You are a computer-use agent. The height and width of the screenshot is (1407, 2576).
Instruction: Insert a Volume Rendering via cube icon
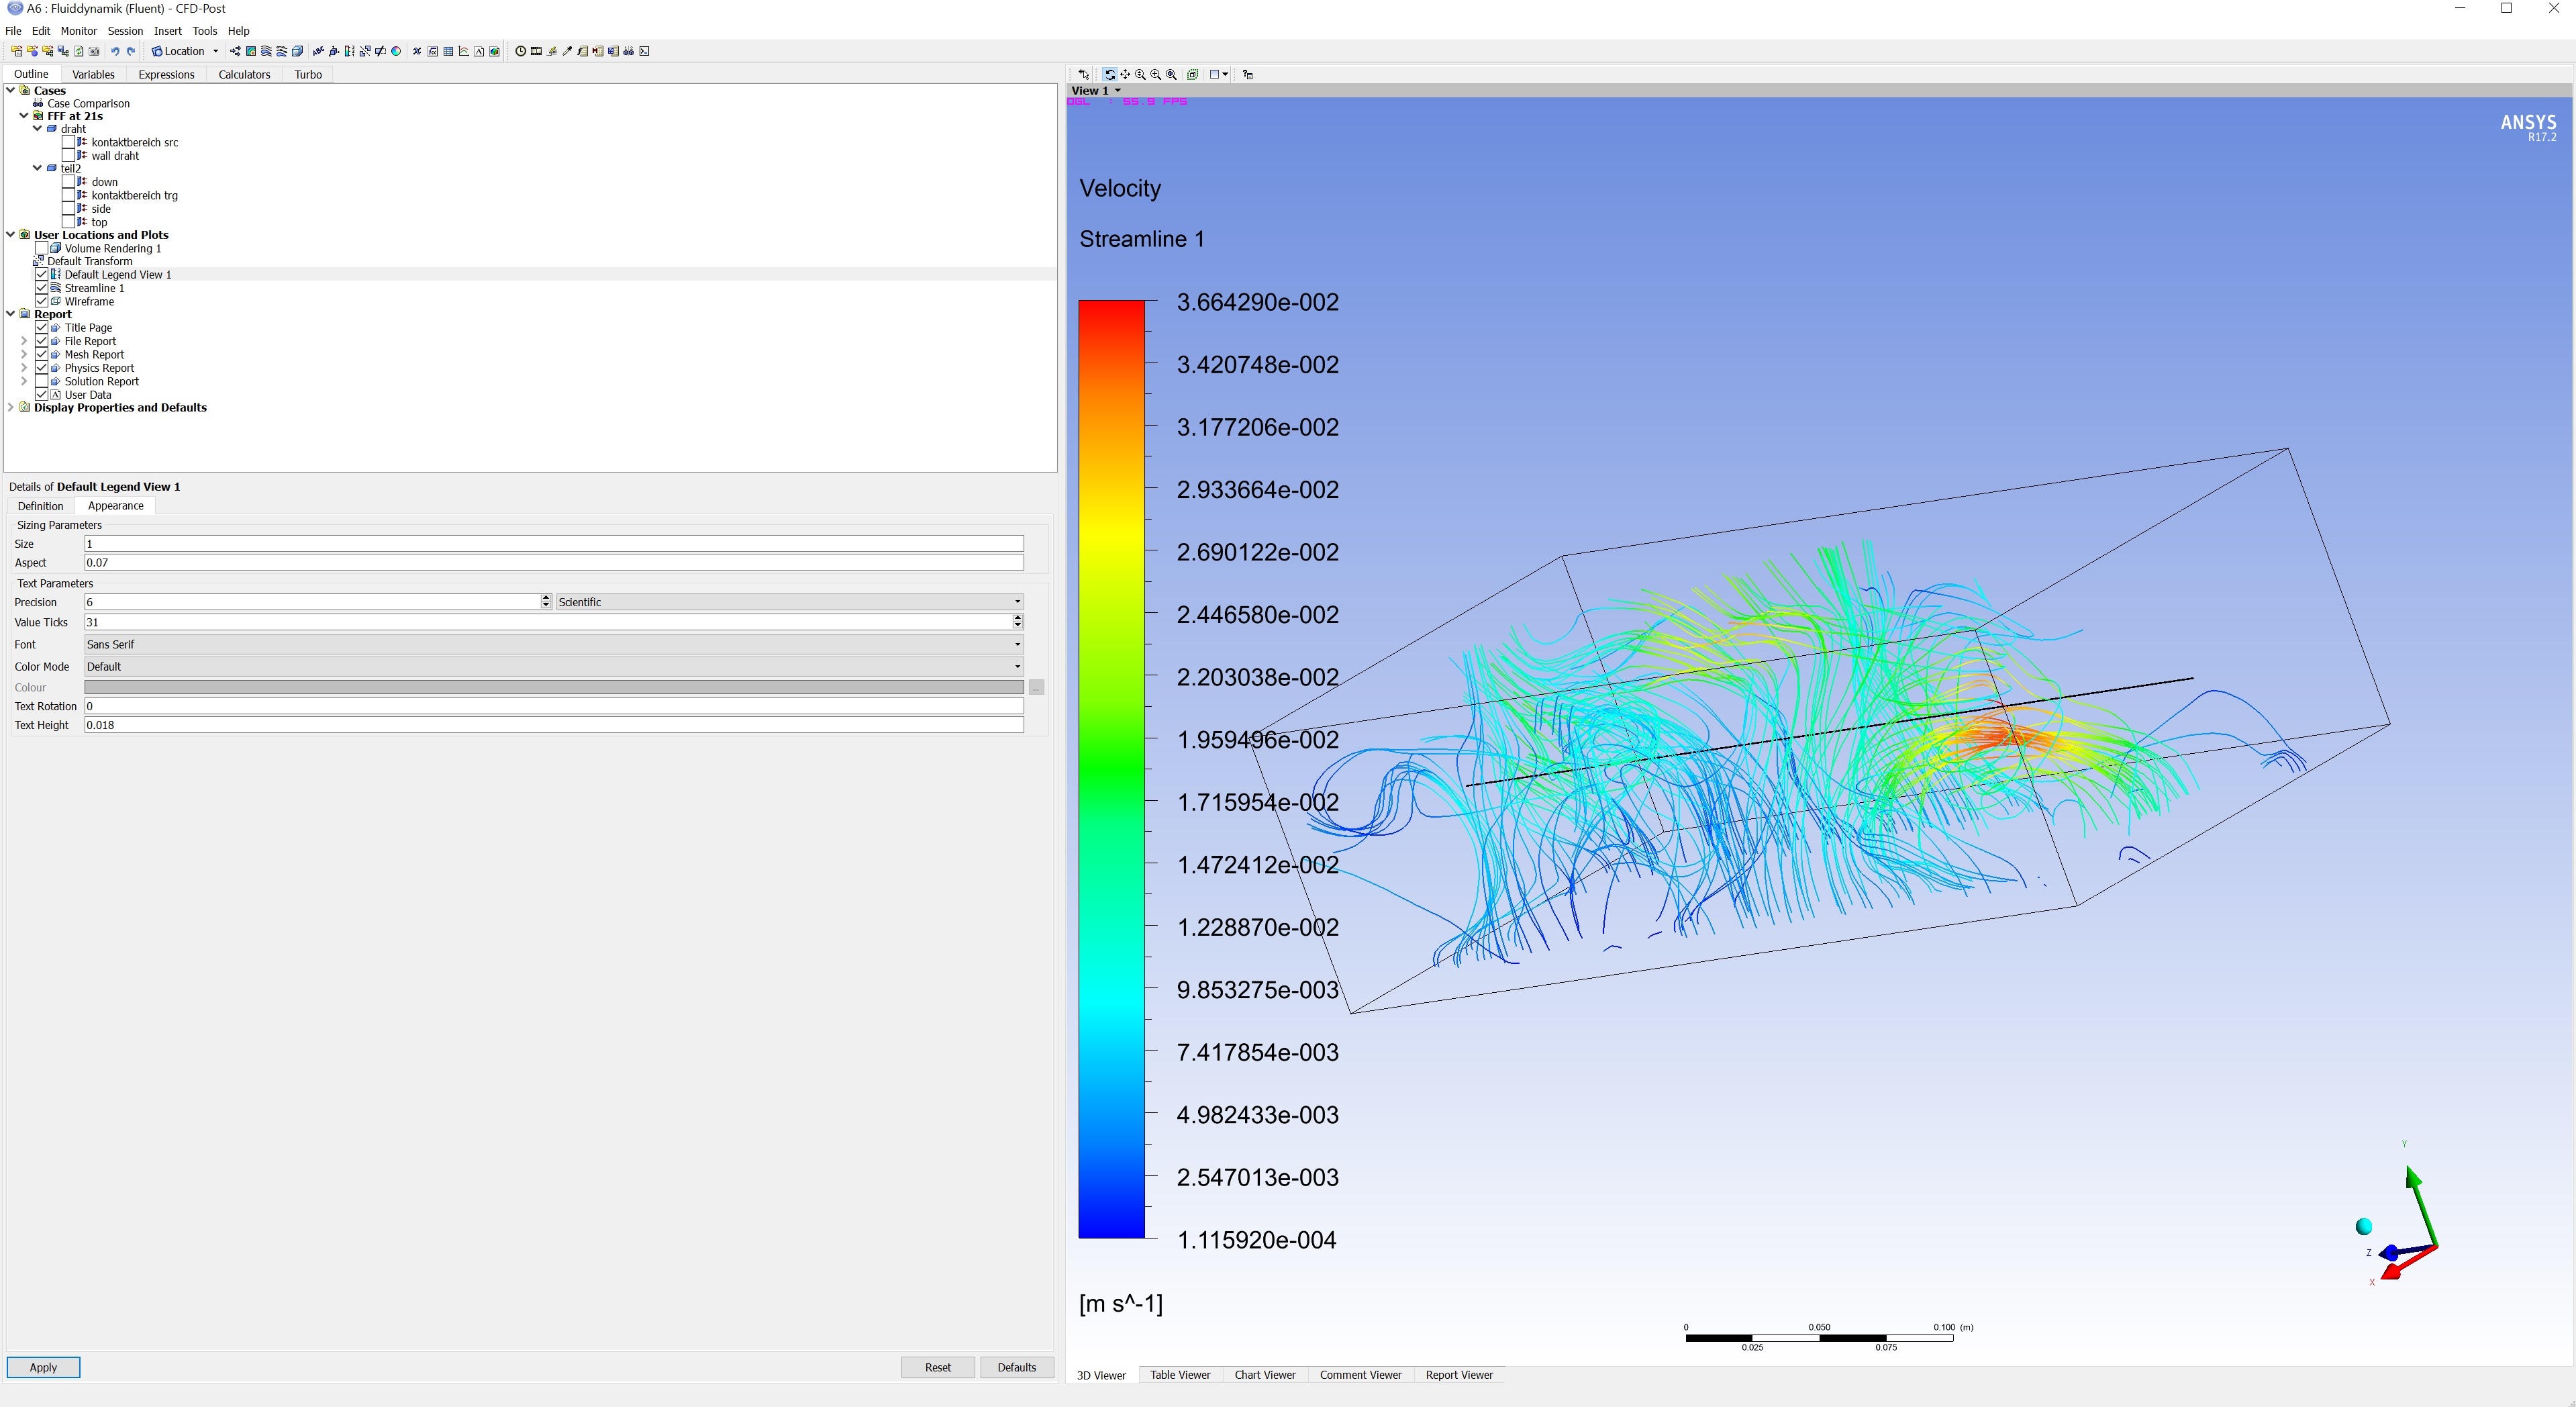point(297,51)
